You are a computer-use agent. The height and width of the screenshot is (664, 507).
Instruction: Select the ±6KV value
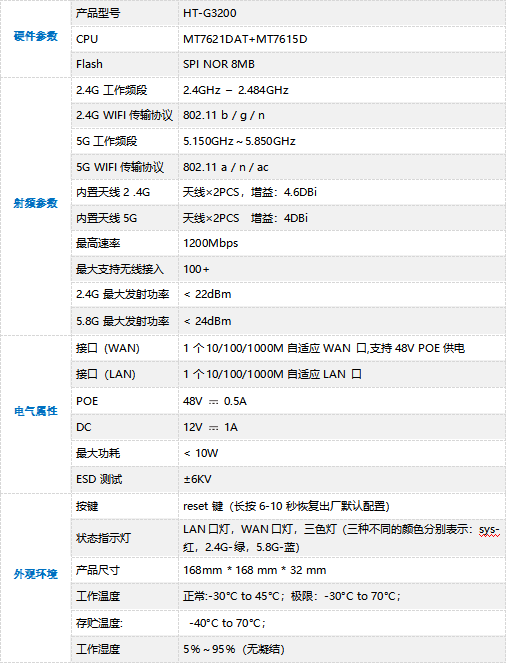coord(197,479)
